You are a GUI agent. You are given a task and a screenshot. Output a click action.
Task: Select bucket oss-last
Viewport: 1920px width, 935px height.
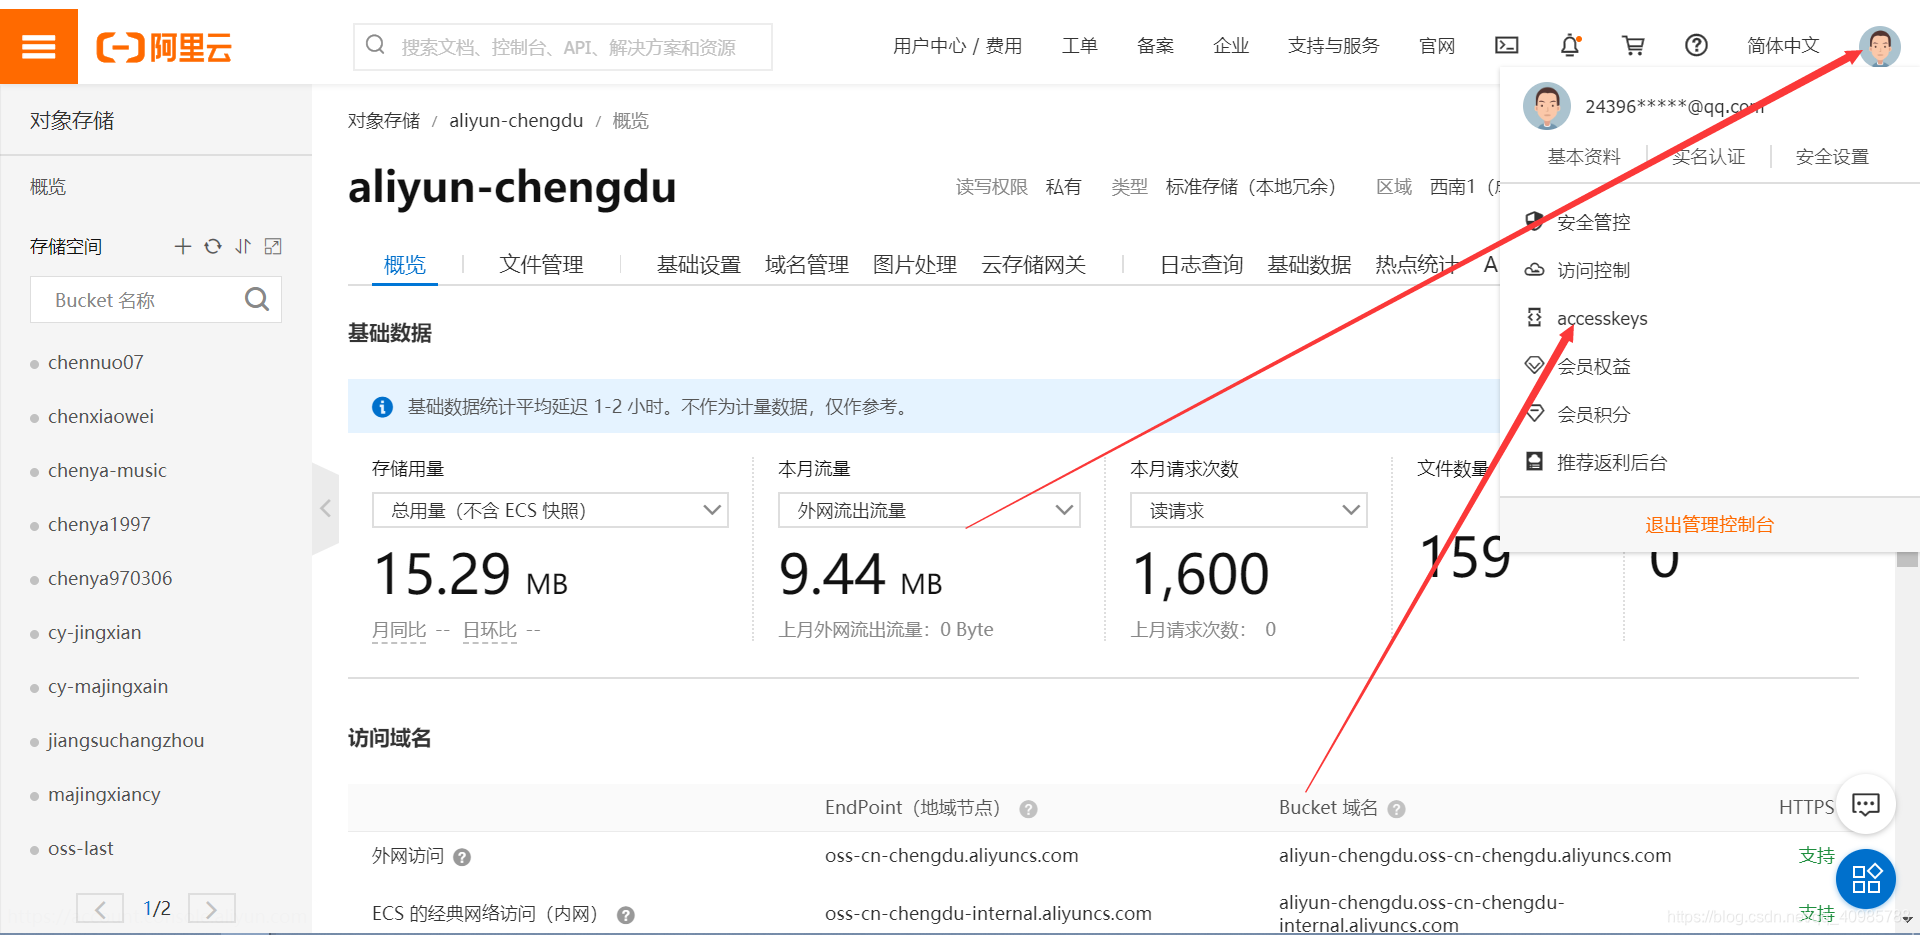pyautogui.click(x=81, y=848)
